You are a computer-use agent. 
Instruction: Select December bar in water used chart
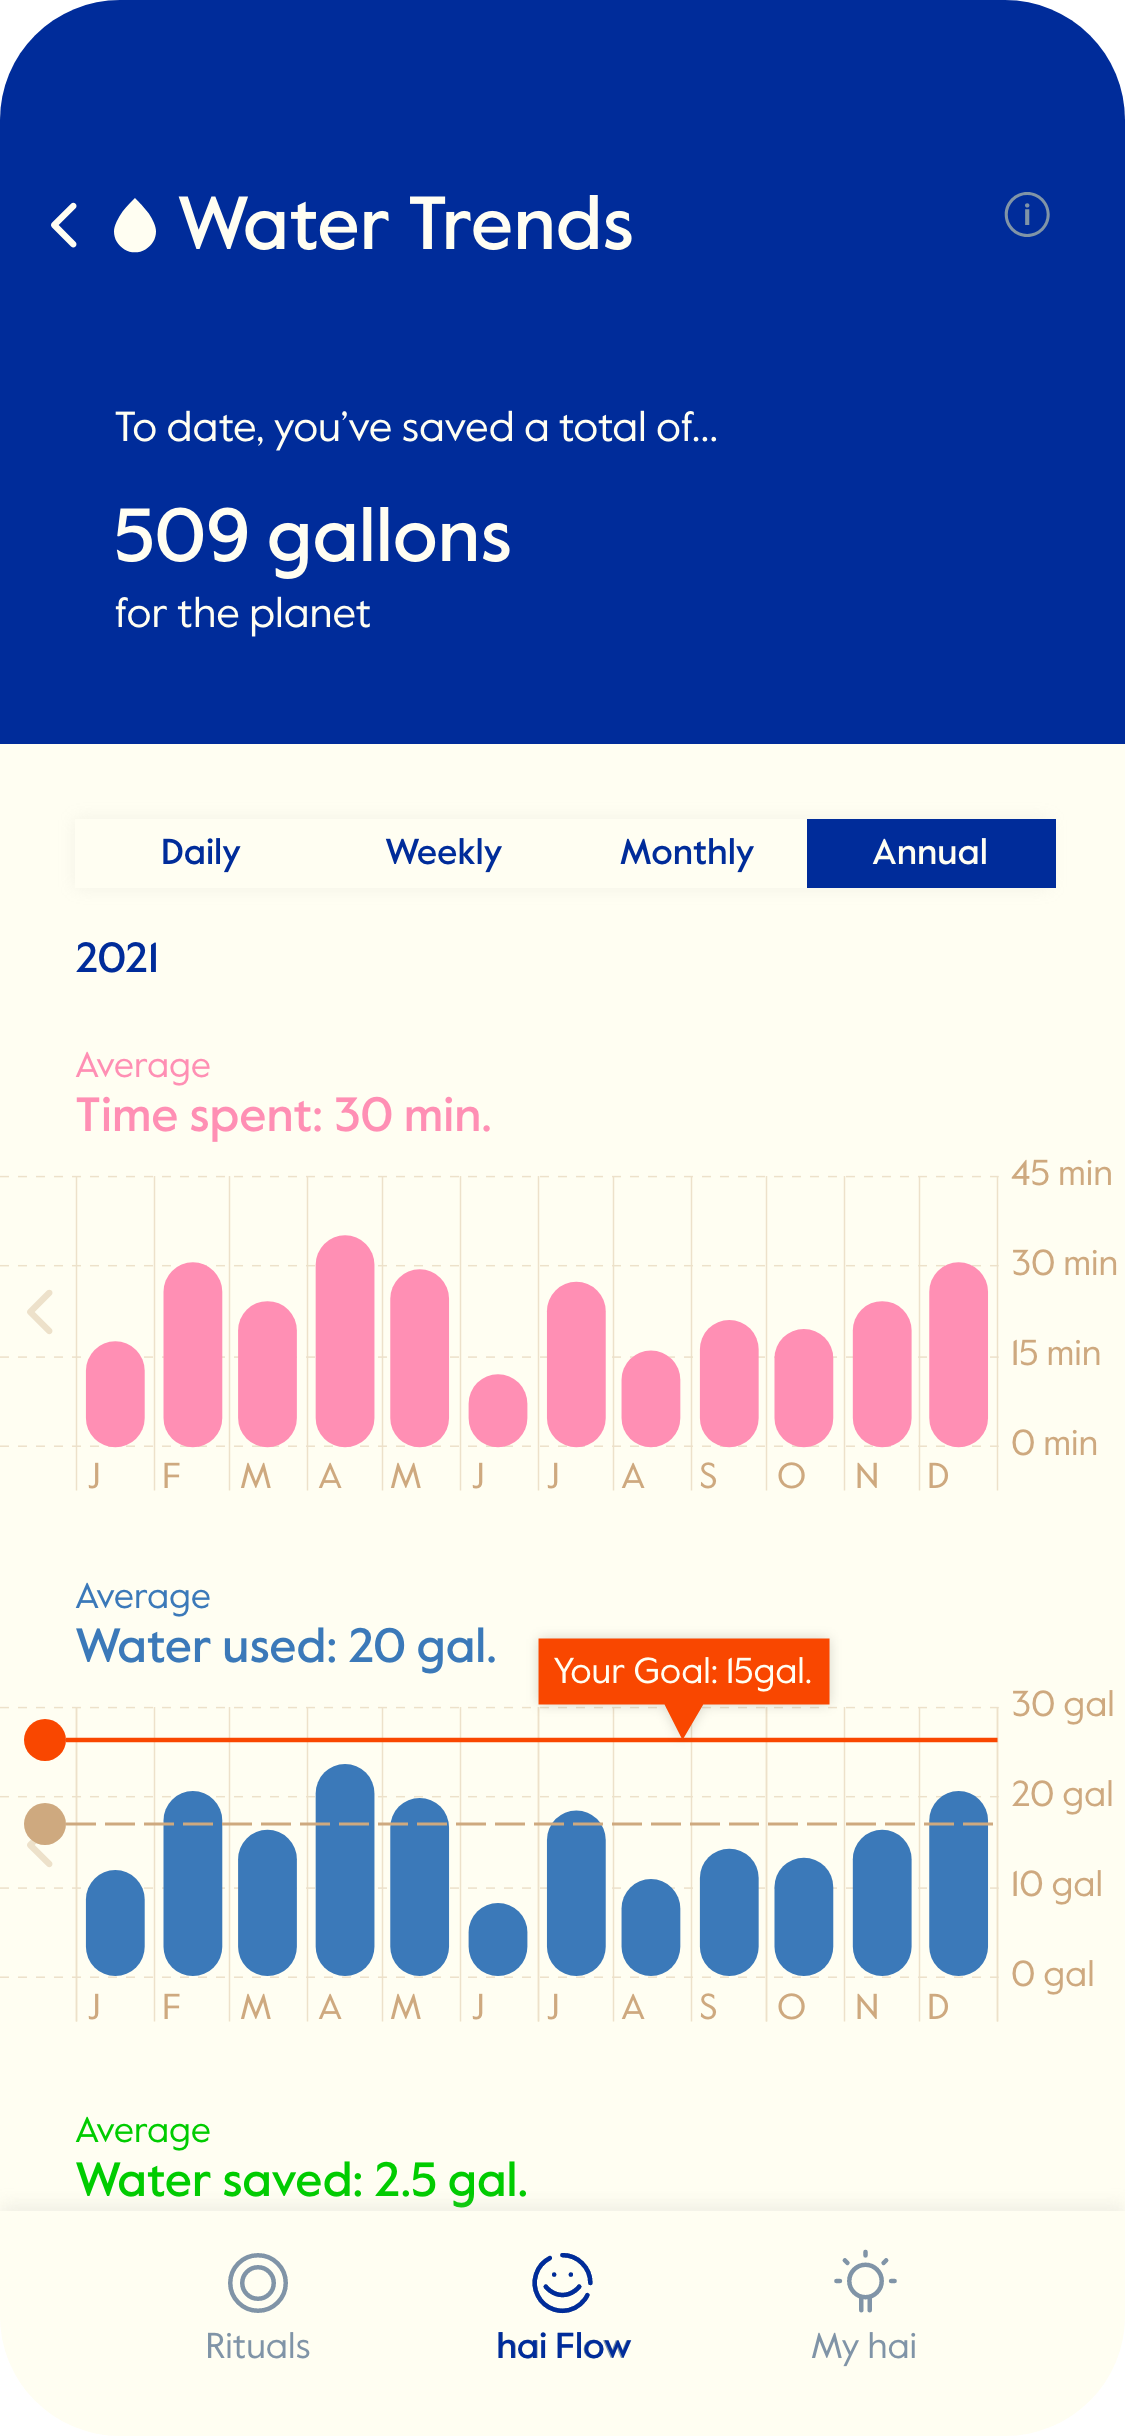958,1883
